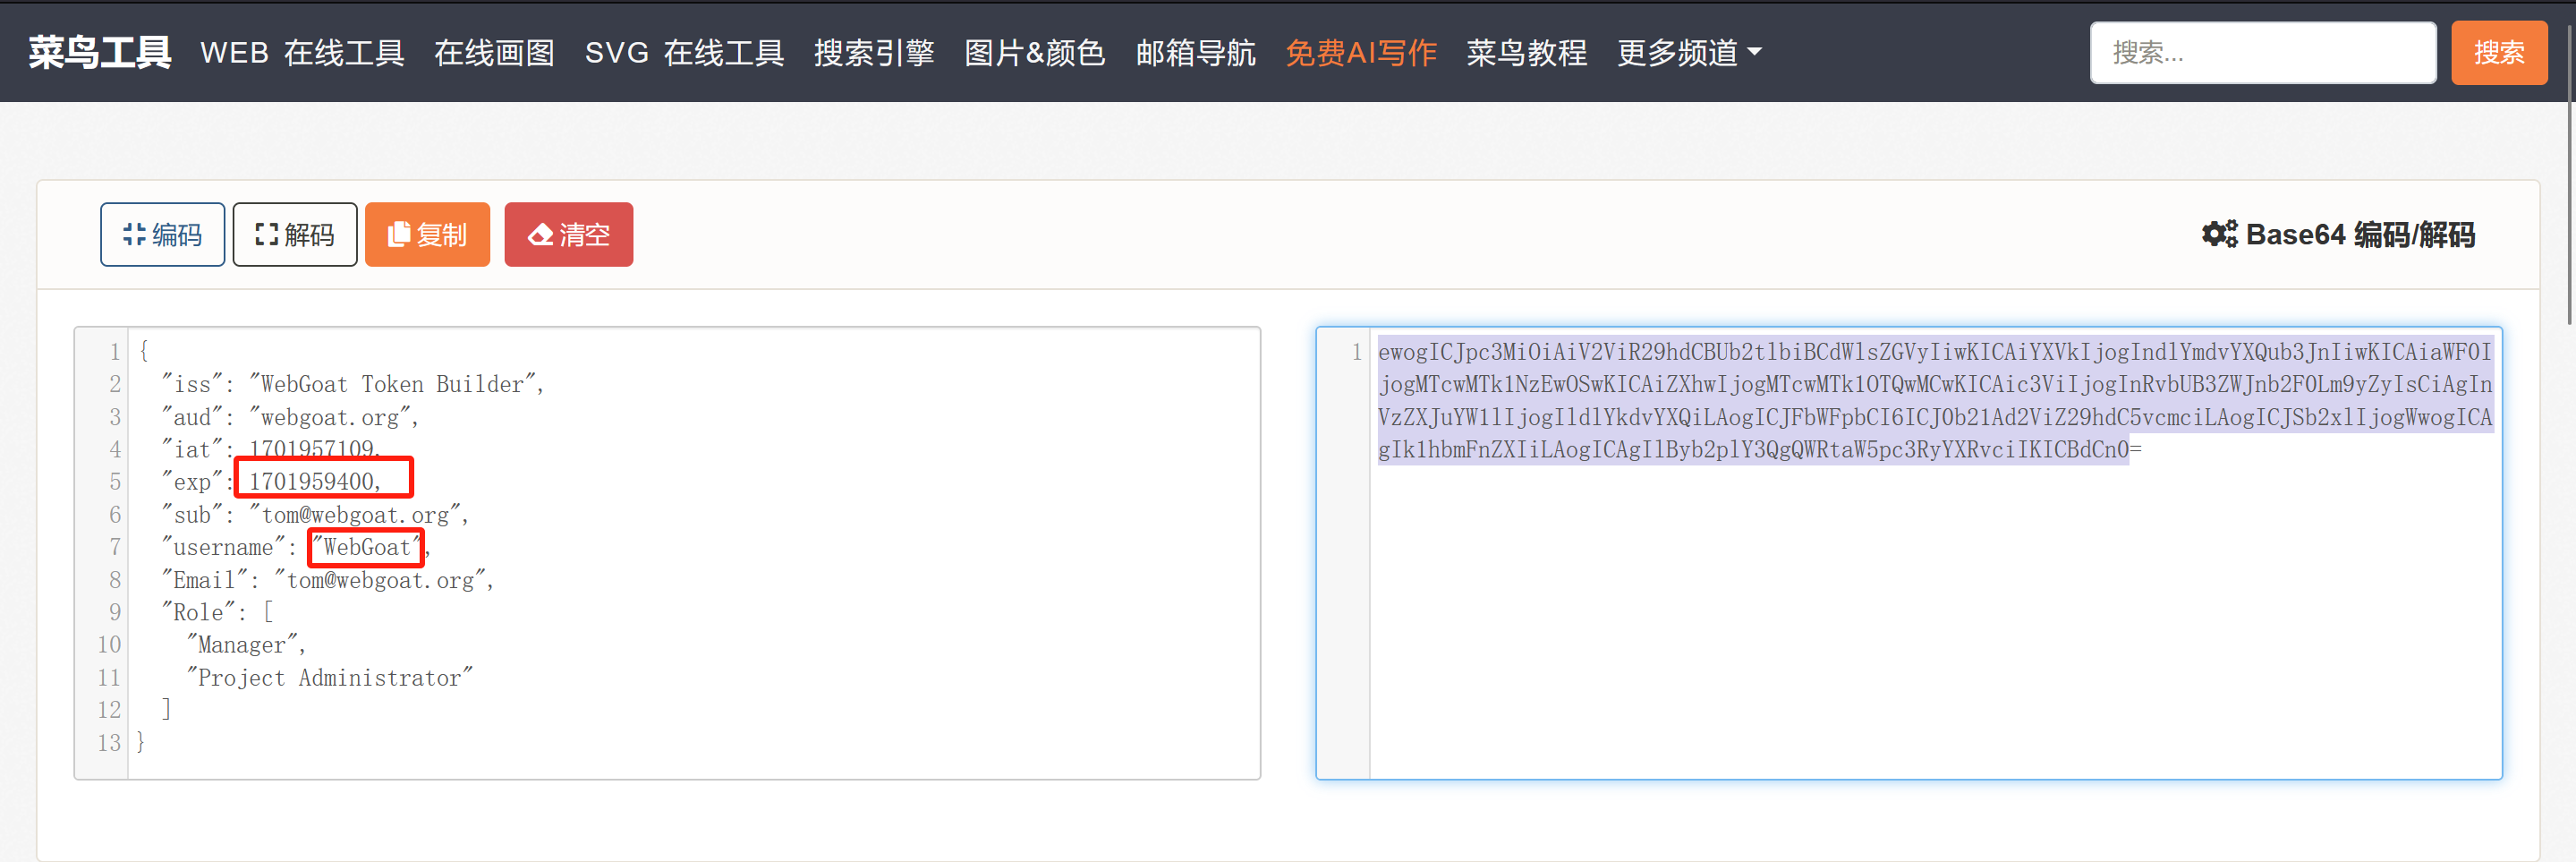Open the 免费AI写作 link
This screenshot has height=862, width=2576.
click(x=1361, y=53)
